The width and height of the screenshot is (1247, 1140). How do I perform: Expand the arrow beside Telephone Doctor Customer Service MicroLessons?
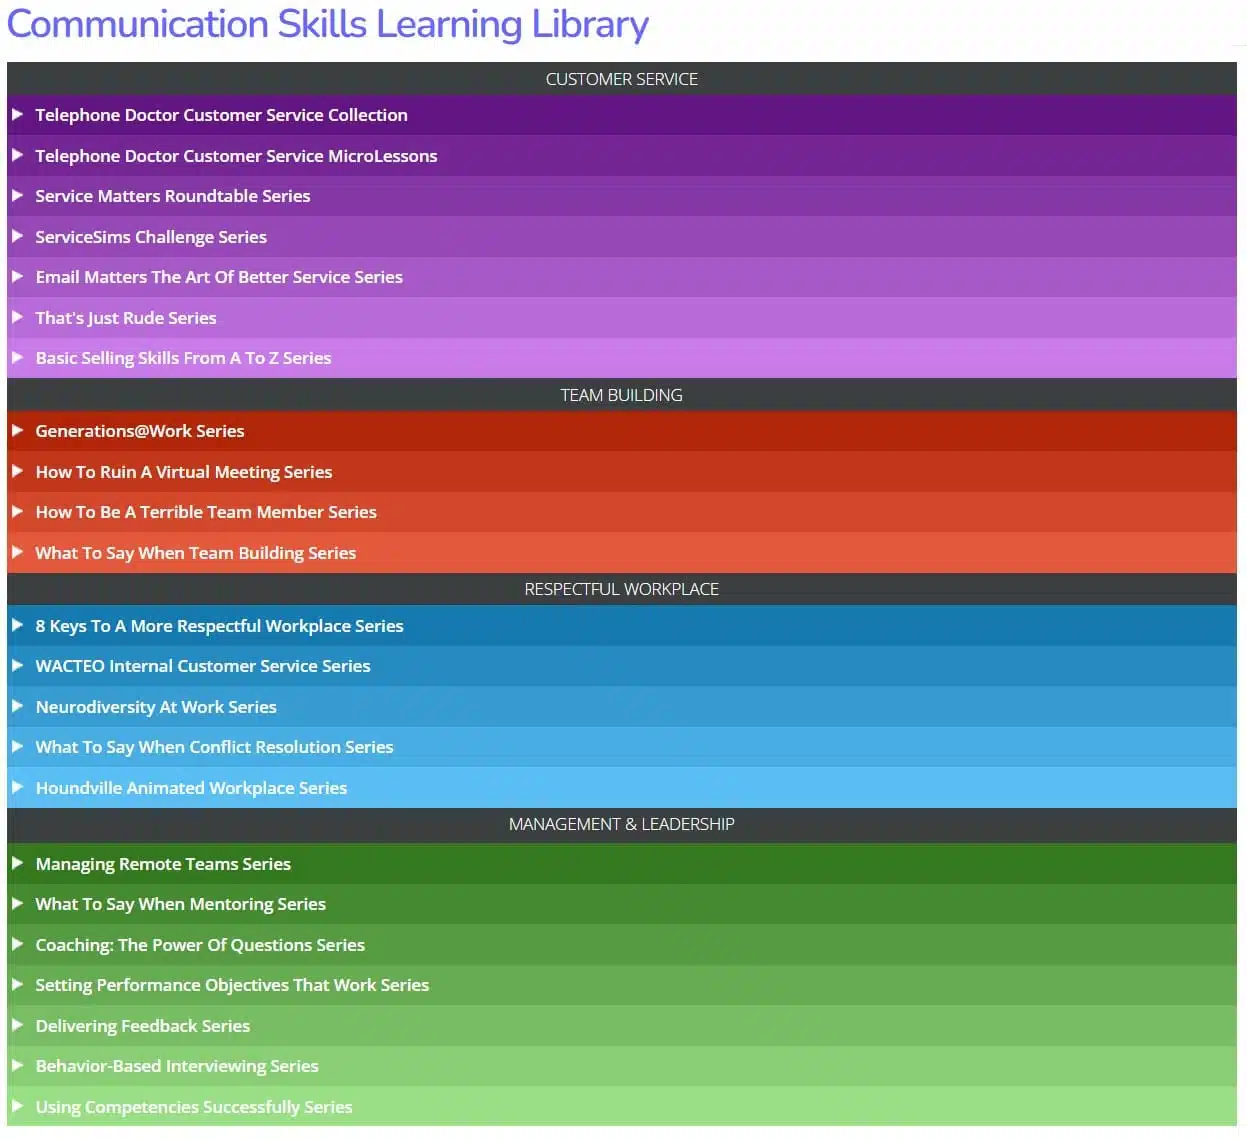pyautogui.click(x=17, y=156)
